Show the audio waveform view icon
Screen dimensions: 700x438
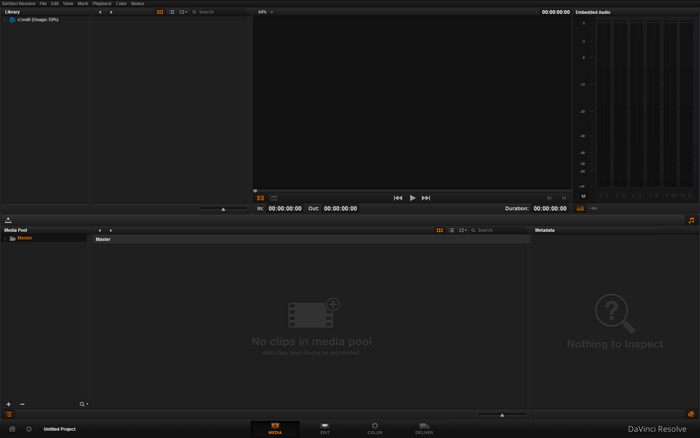point(594,209)
